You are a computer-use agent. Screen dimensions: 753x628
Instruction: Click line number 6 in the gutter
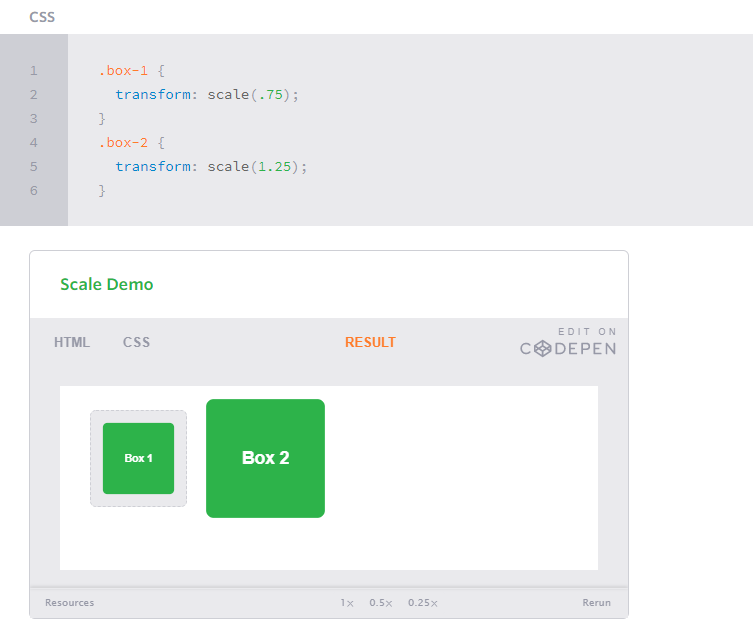click(34, 191)
